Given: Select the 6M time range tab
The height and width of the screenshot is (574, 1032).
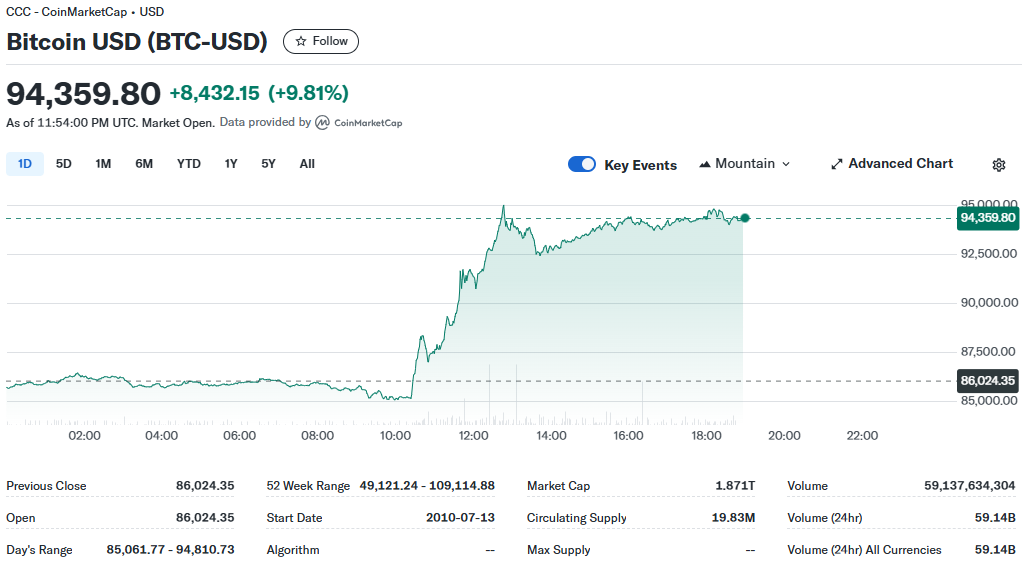Looking at the screenshot, I should tap(144, 164).
